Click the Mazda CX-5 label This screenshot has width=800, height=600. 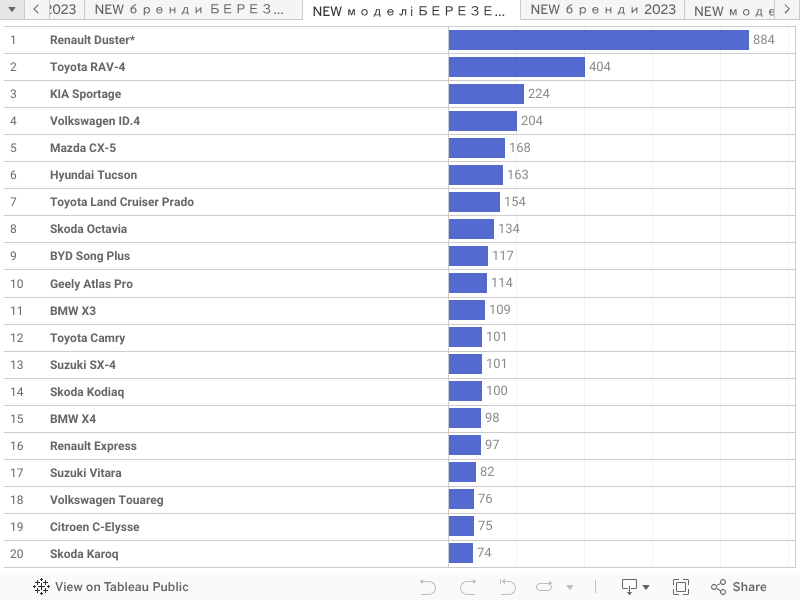[x=83, y=148]
